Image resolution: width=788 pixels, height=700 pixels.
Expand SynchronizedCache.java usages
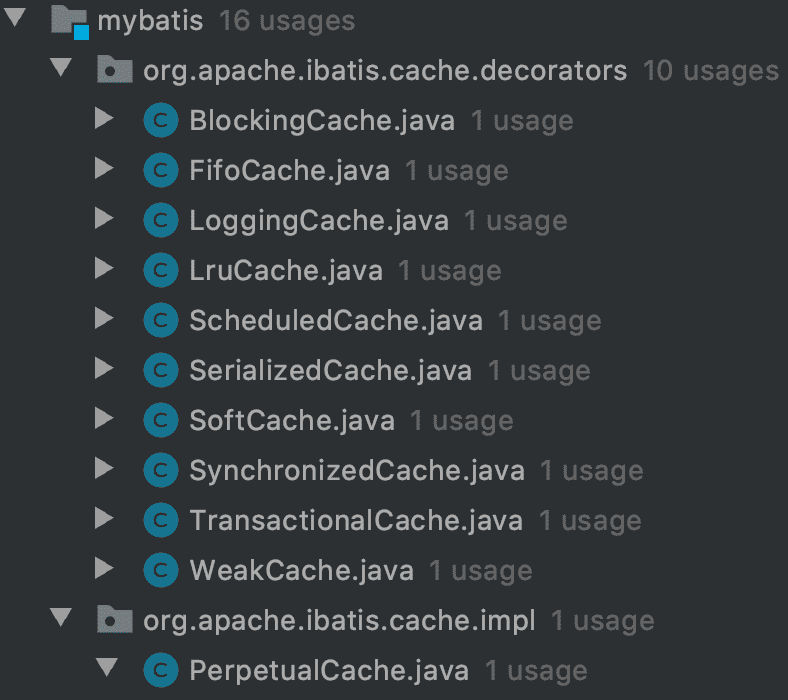(104, 468)
